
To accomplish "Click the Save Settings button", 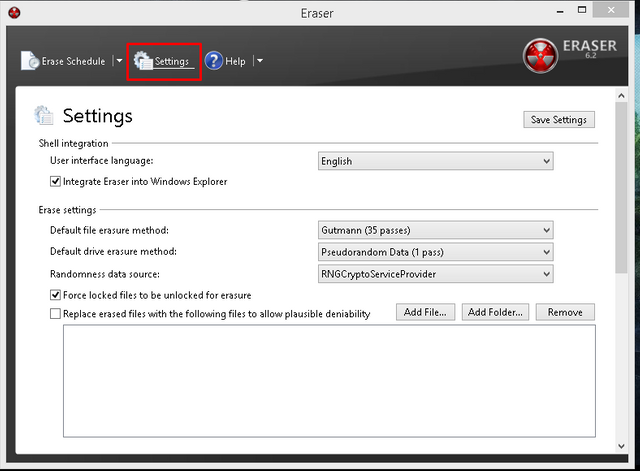I will [559, 120].
